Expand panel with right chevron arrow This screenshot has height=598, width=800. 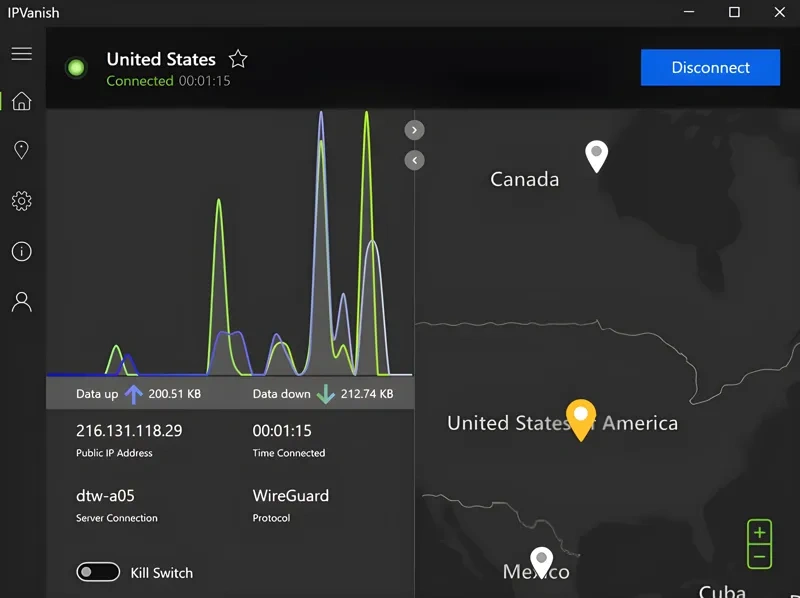[415, 130]
